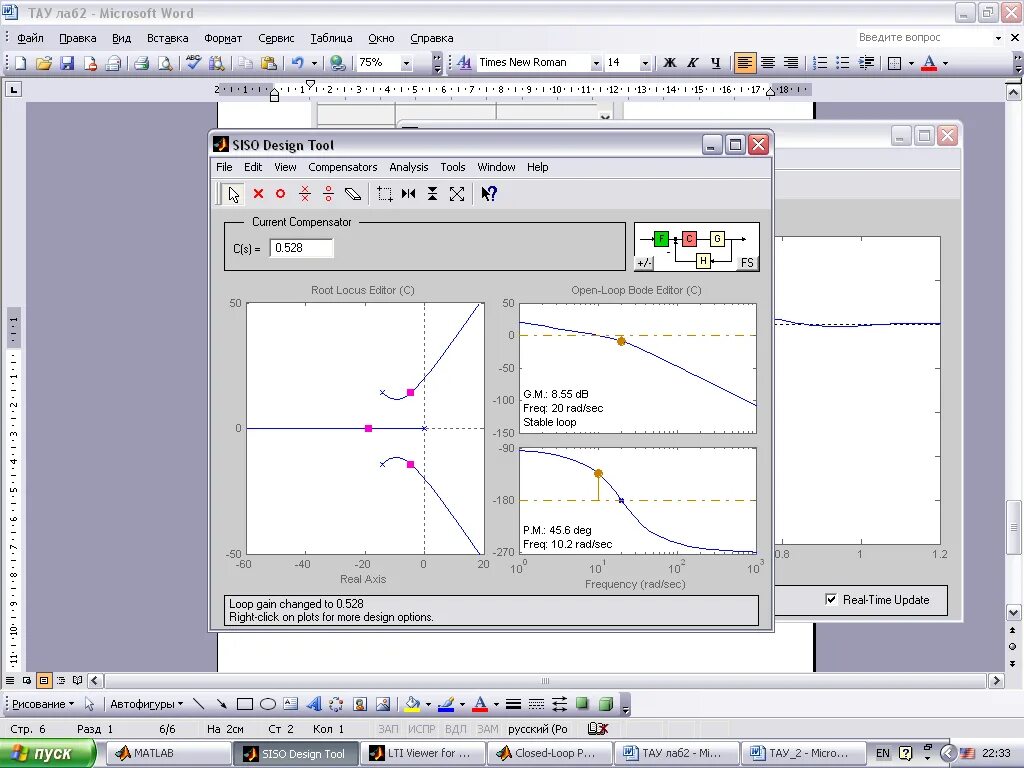Switch to Closed-Loop P... taskbar button

[x=549, y=753]
